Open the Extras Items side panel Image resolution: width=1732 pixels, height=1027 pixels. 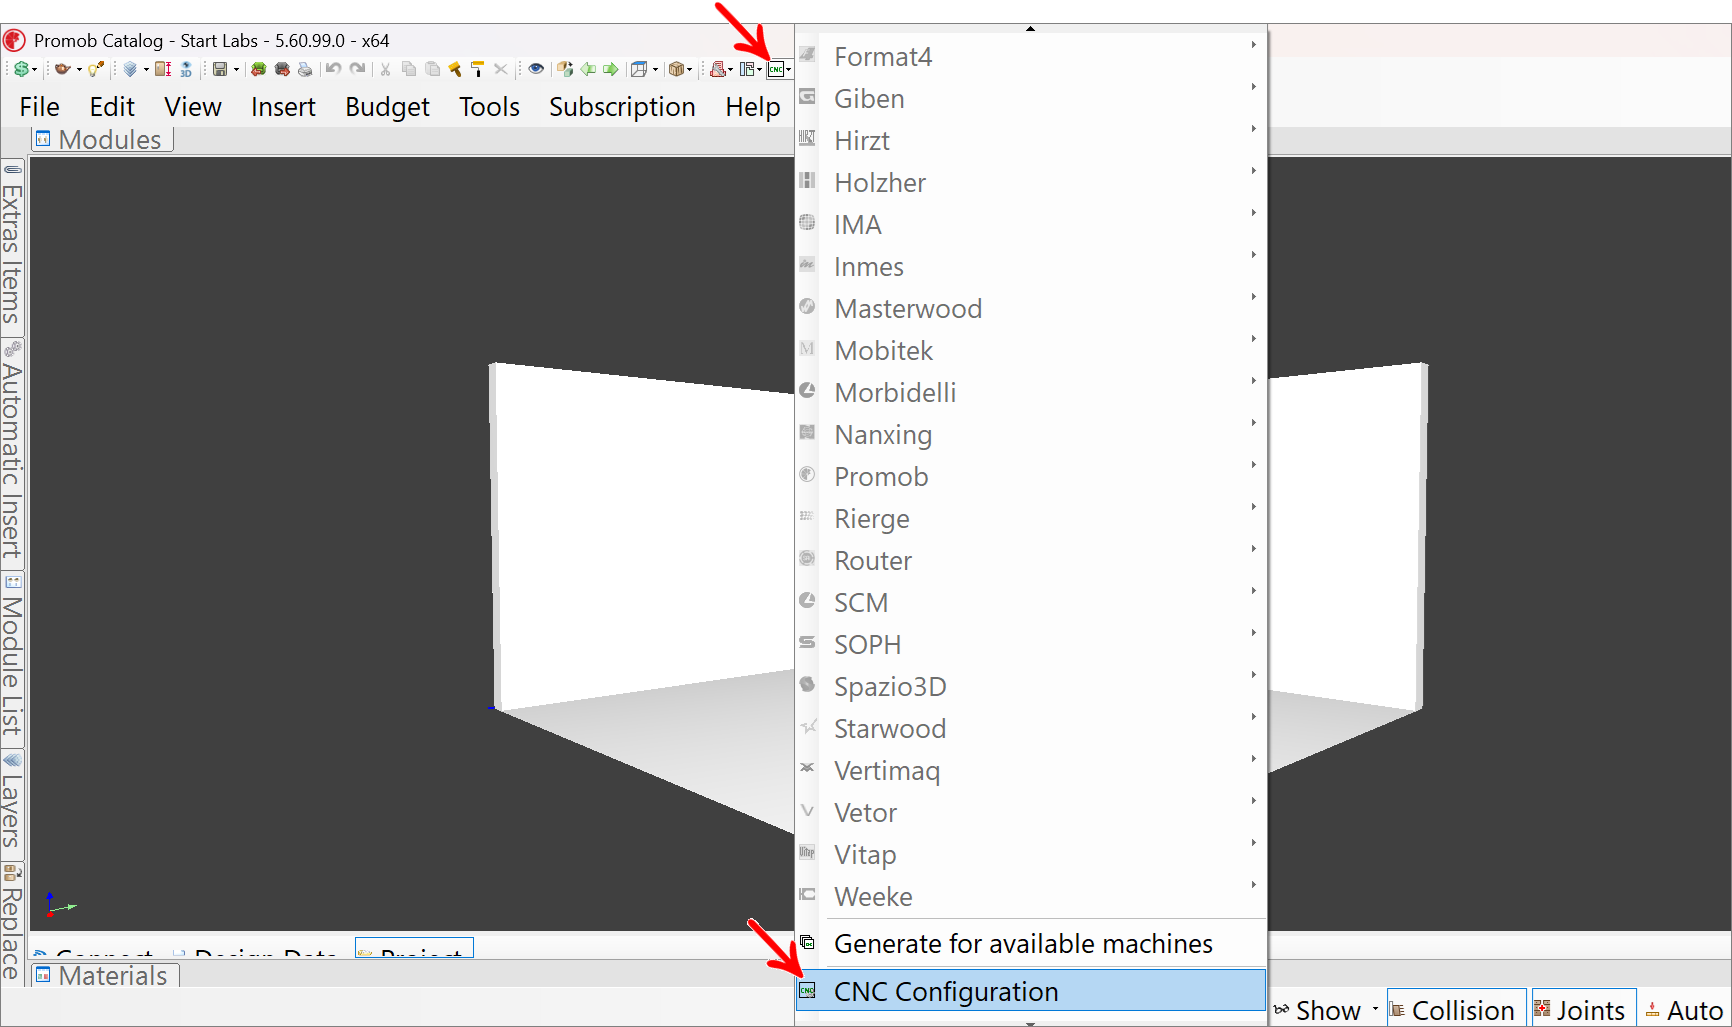point(12,246)
